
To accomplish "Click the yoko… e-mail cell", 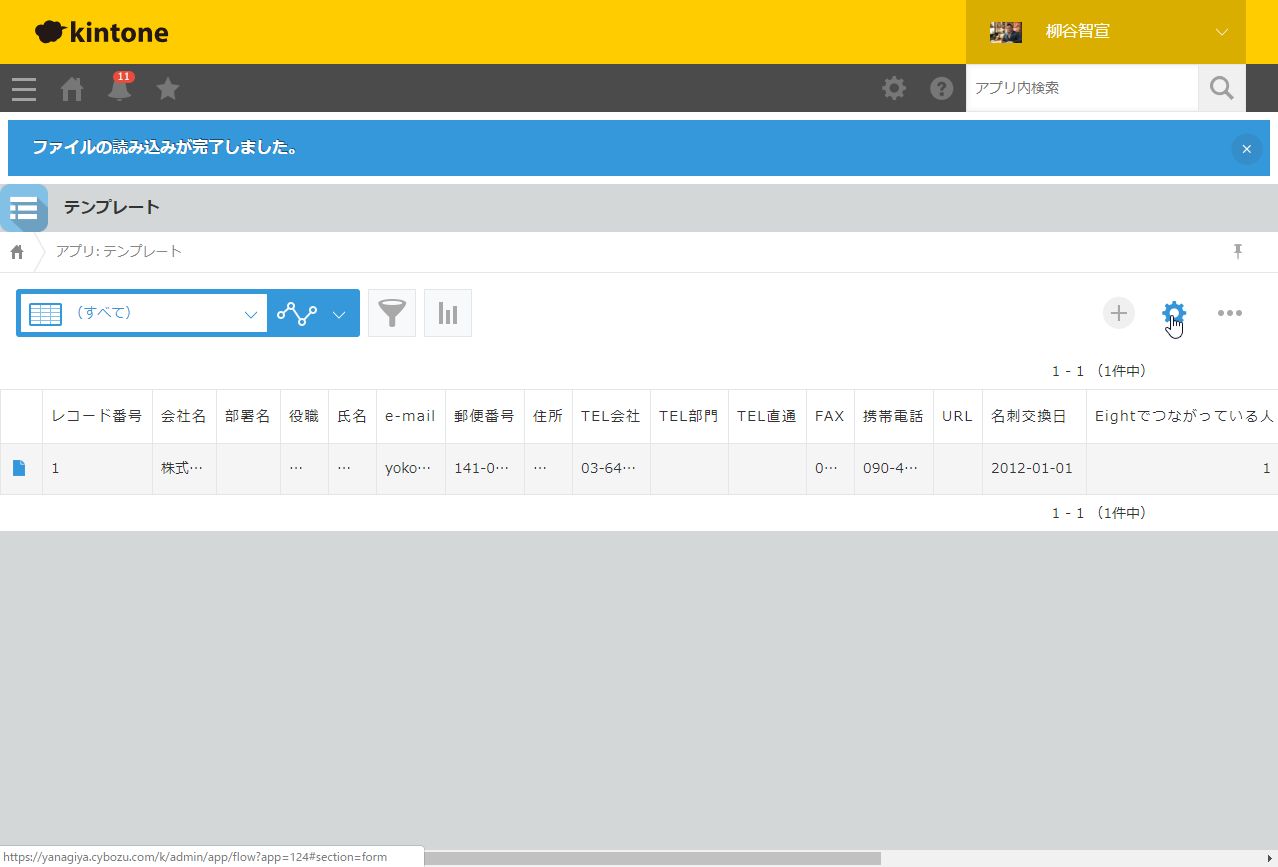I will pyautogui.click(x=411, y=468).
